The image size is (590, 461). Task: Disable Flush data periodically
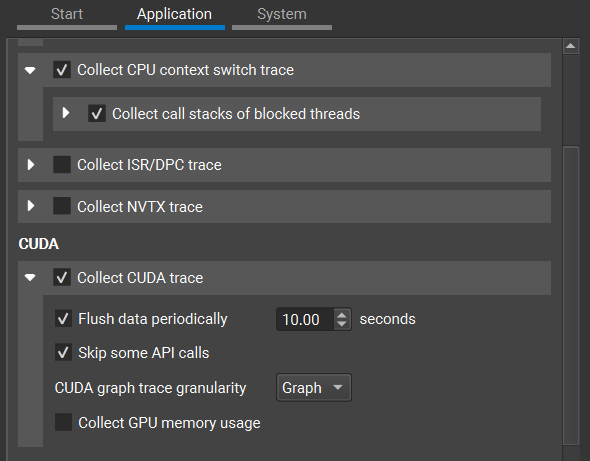coord(63,319)
